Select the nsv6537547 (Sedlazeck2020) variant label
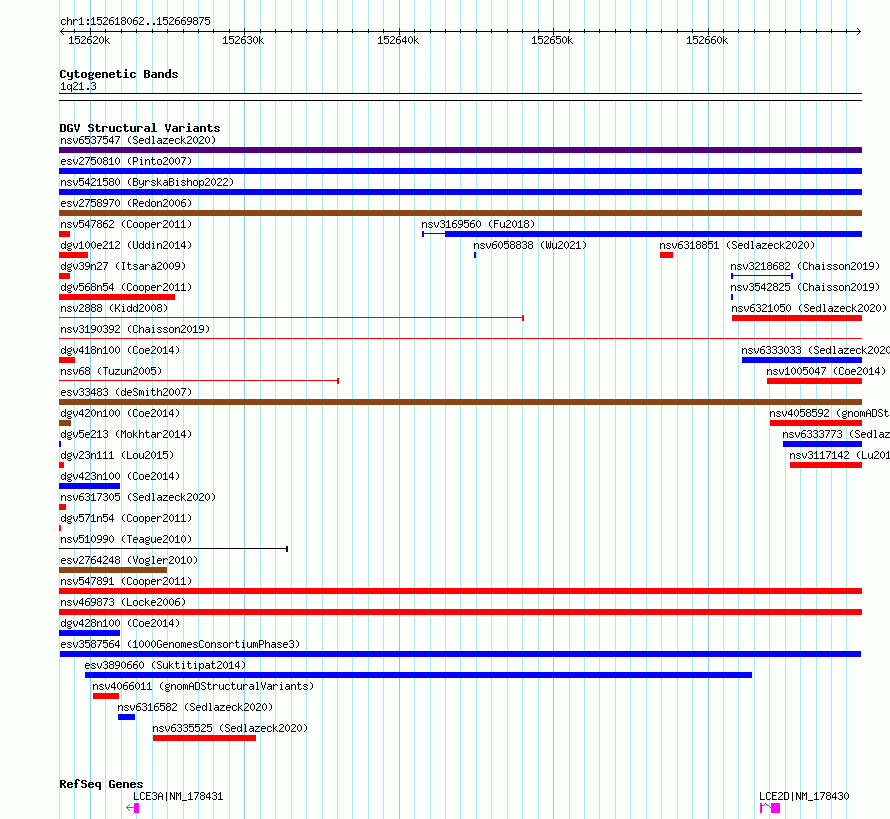The height and width of the screenshot is (819, 890). [138, 140]
